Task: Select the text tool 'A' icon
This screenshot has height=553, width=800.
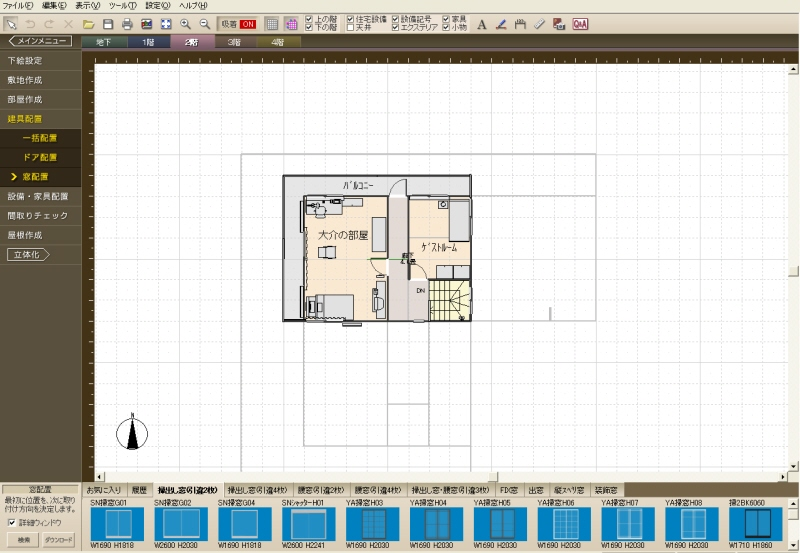Action: 481,23
